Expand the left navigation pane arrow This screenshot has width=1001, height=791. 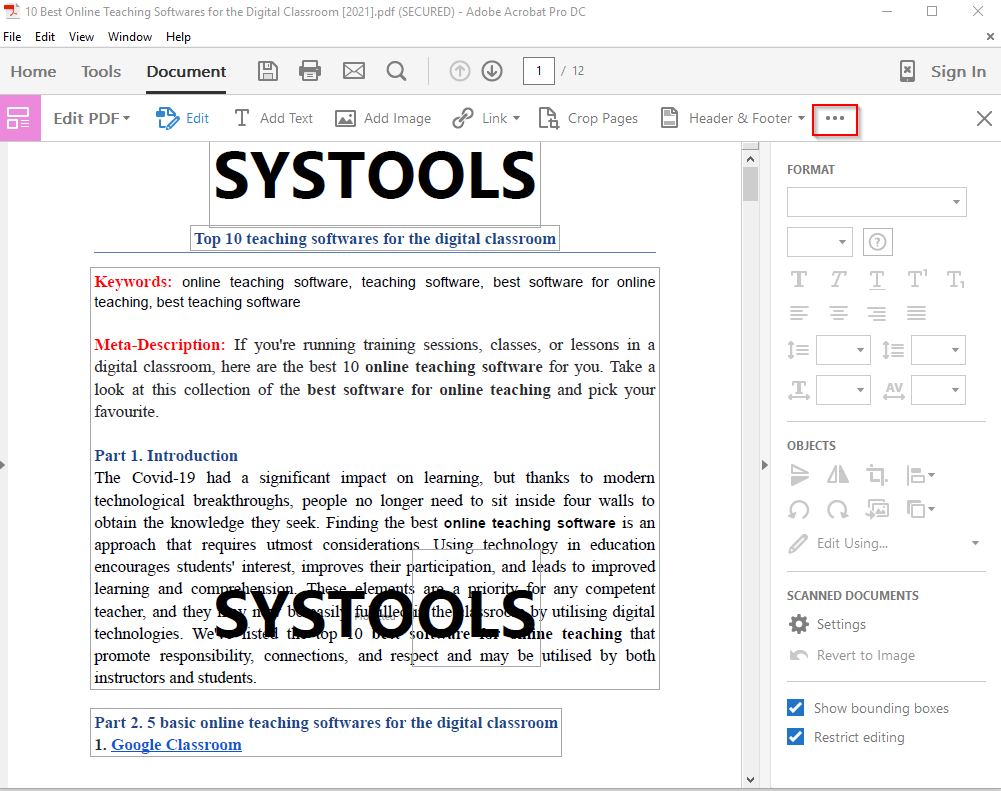[3, 465]
